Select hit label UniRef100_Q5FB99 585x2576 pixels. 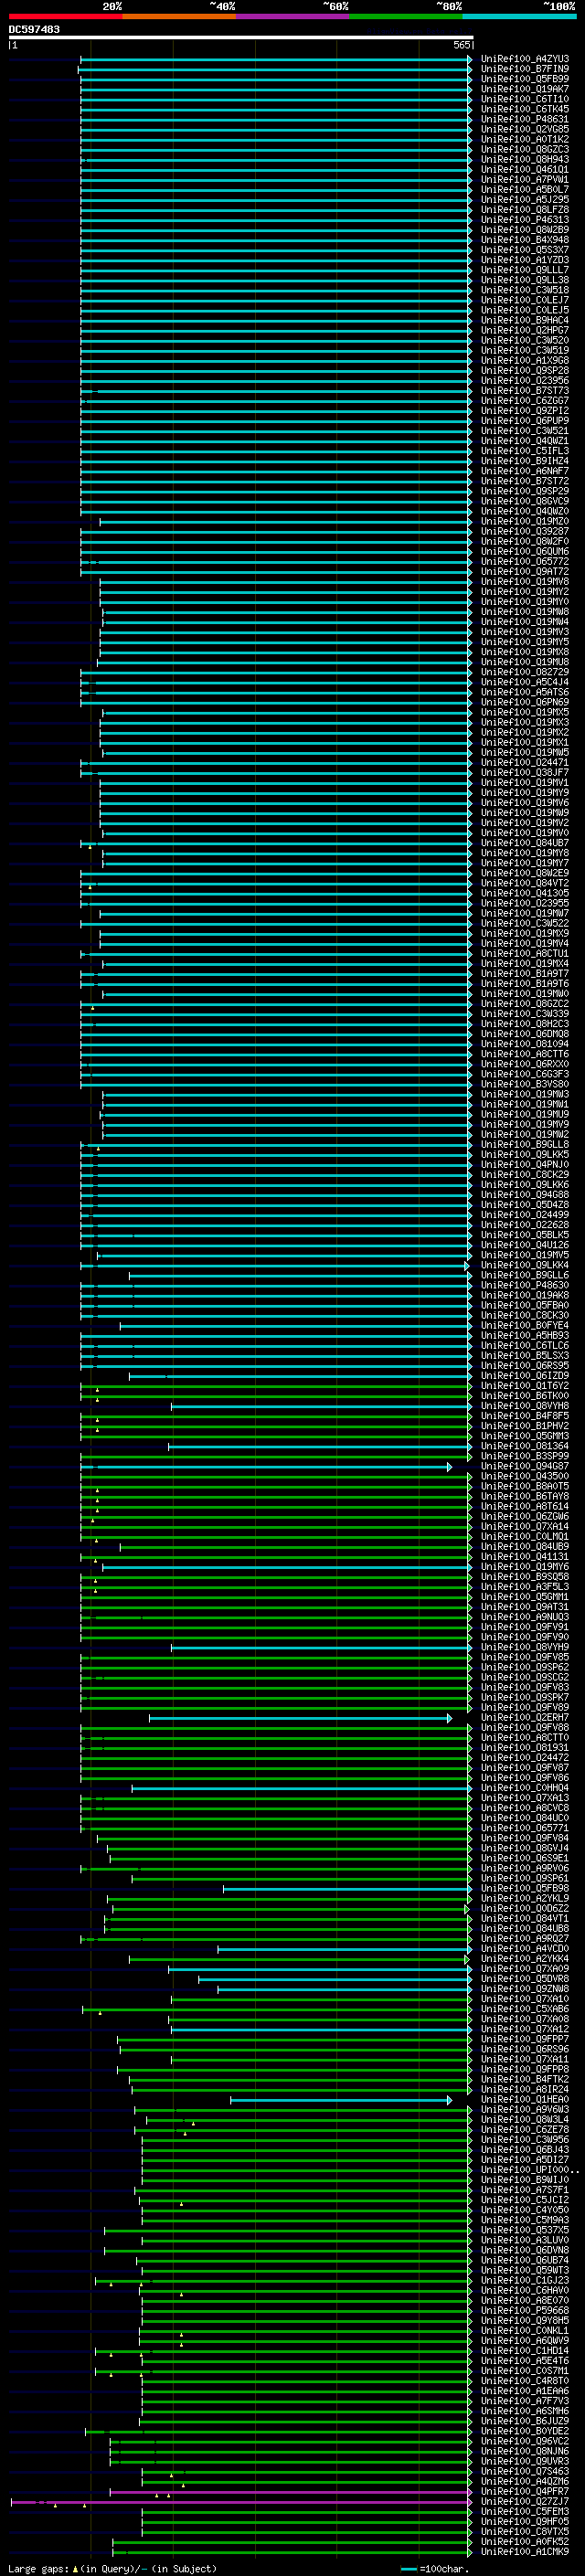click(x=525, y=79)
